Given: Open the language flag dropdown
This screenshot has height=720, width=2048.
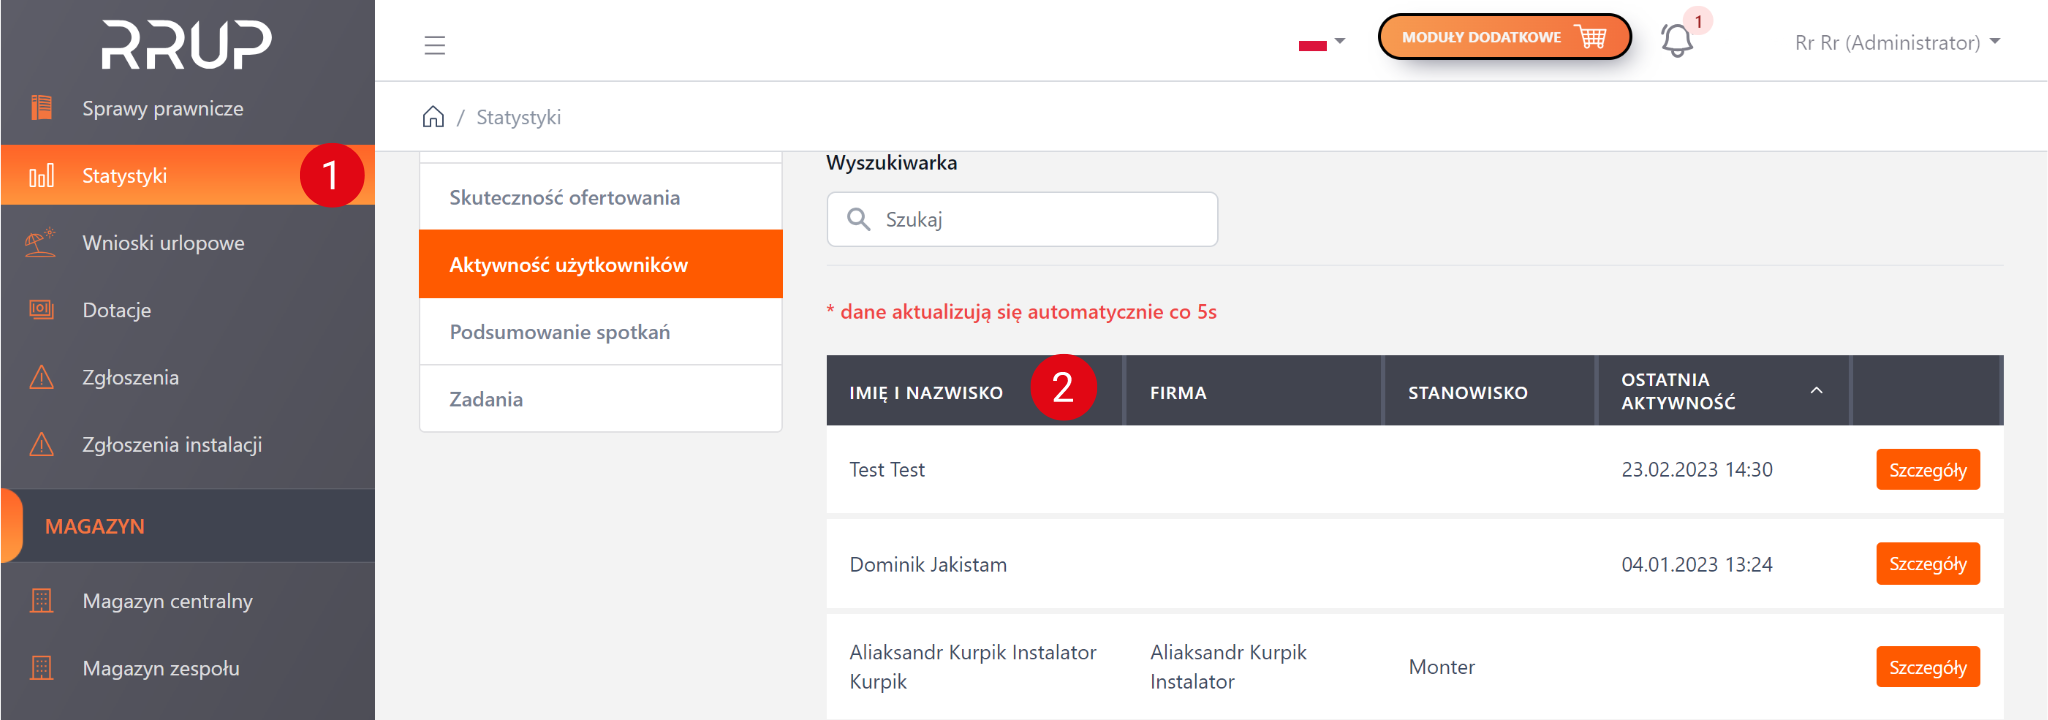Looking at the screenshot, I should [x=1321, y=43].
